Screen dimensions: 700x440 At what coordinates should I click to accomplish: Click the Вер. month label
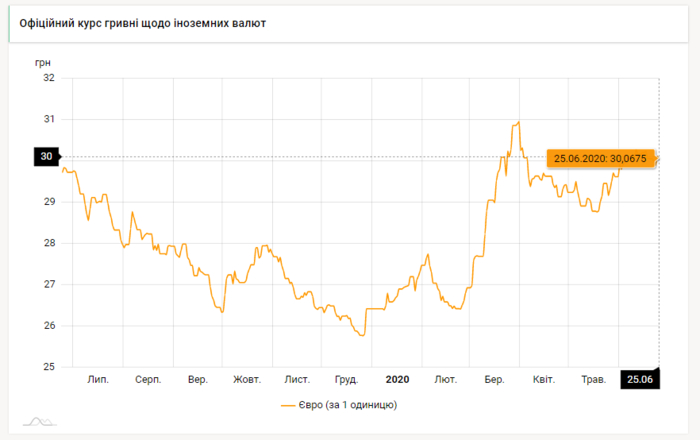coord(198,379)
